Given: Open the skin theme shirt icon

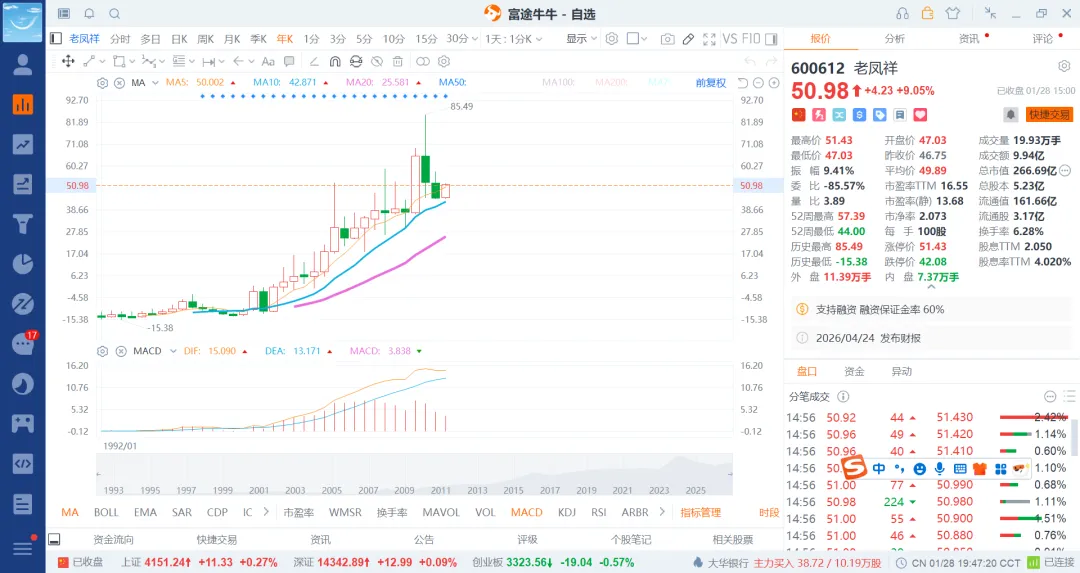Looking at the screenshot, I should 953,13.
